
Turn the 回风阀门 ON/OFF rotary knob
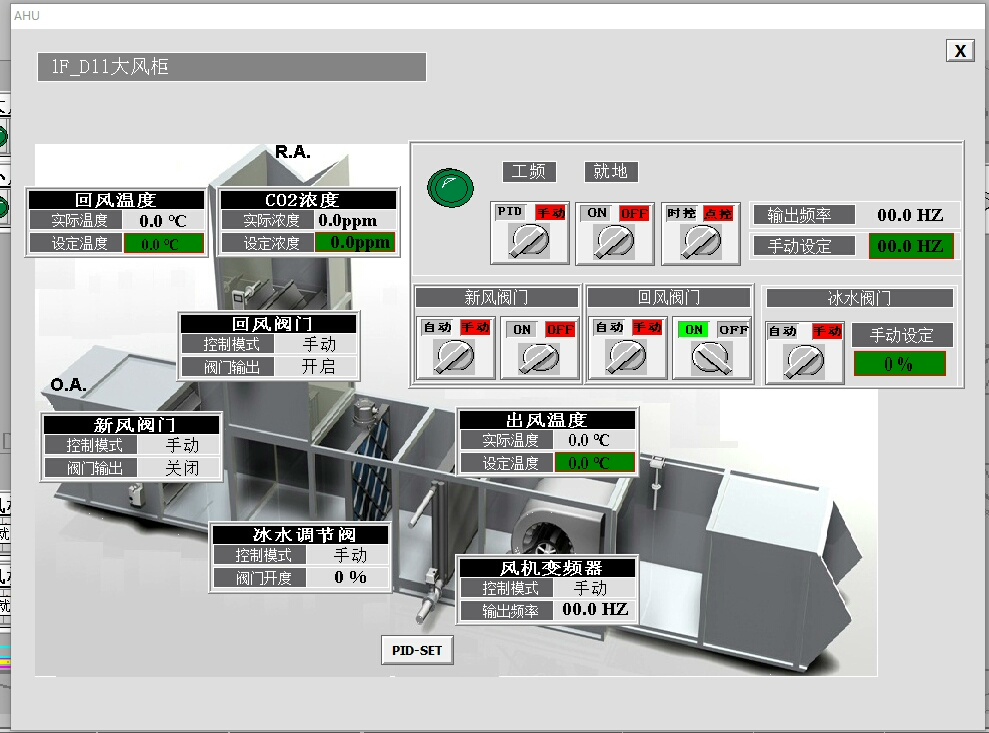point(712,355)
